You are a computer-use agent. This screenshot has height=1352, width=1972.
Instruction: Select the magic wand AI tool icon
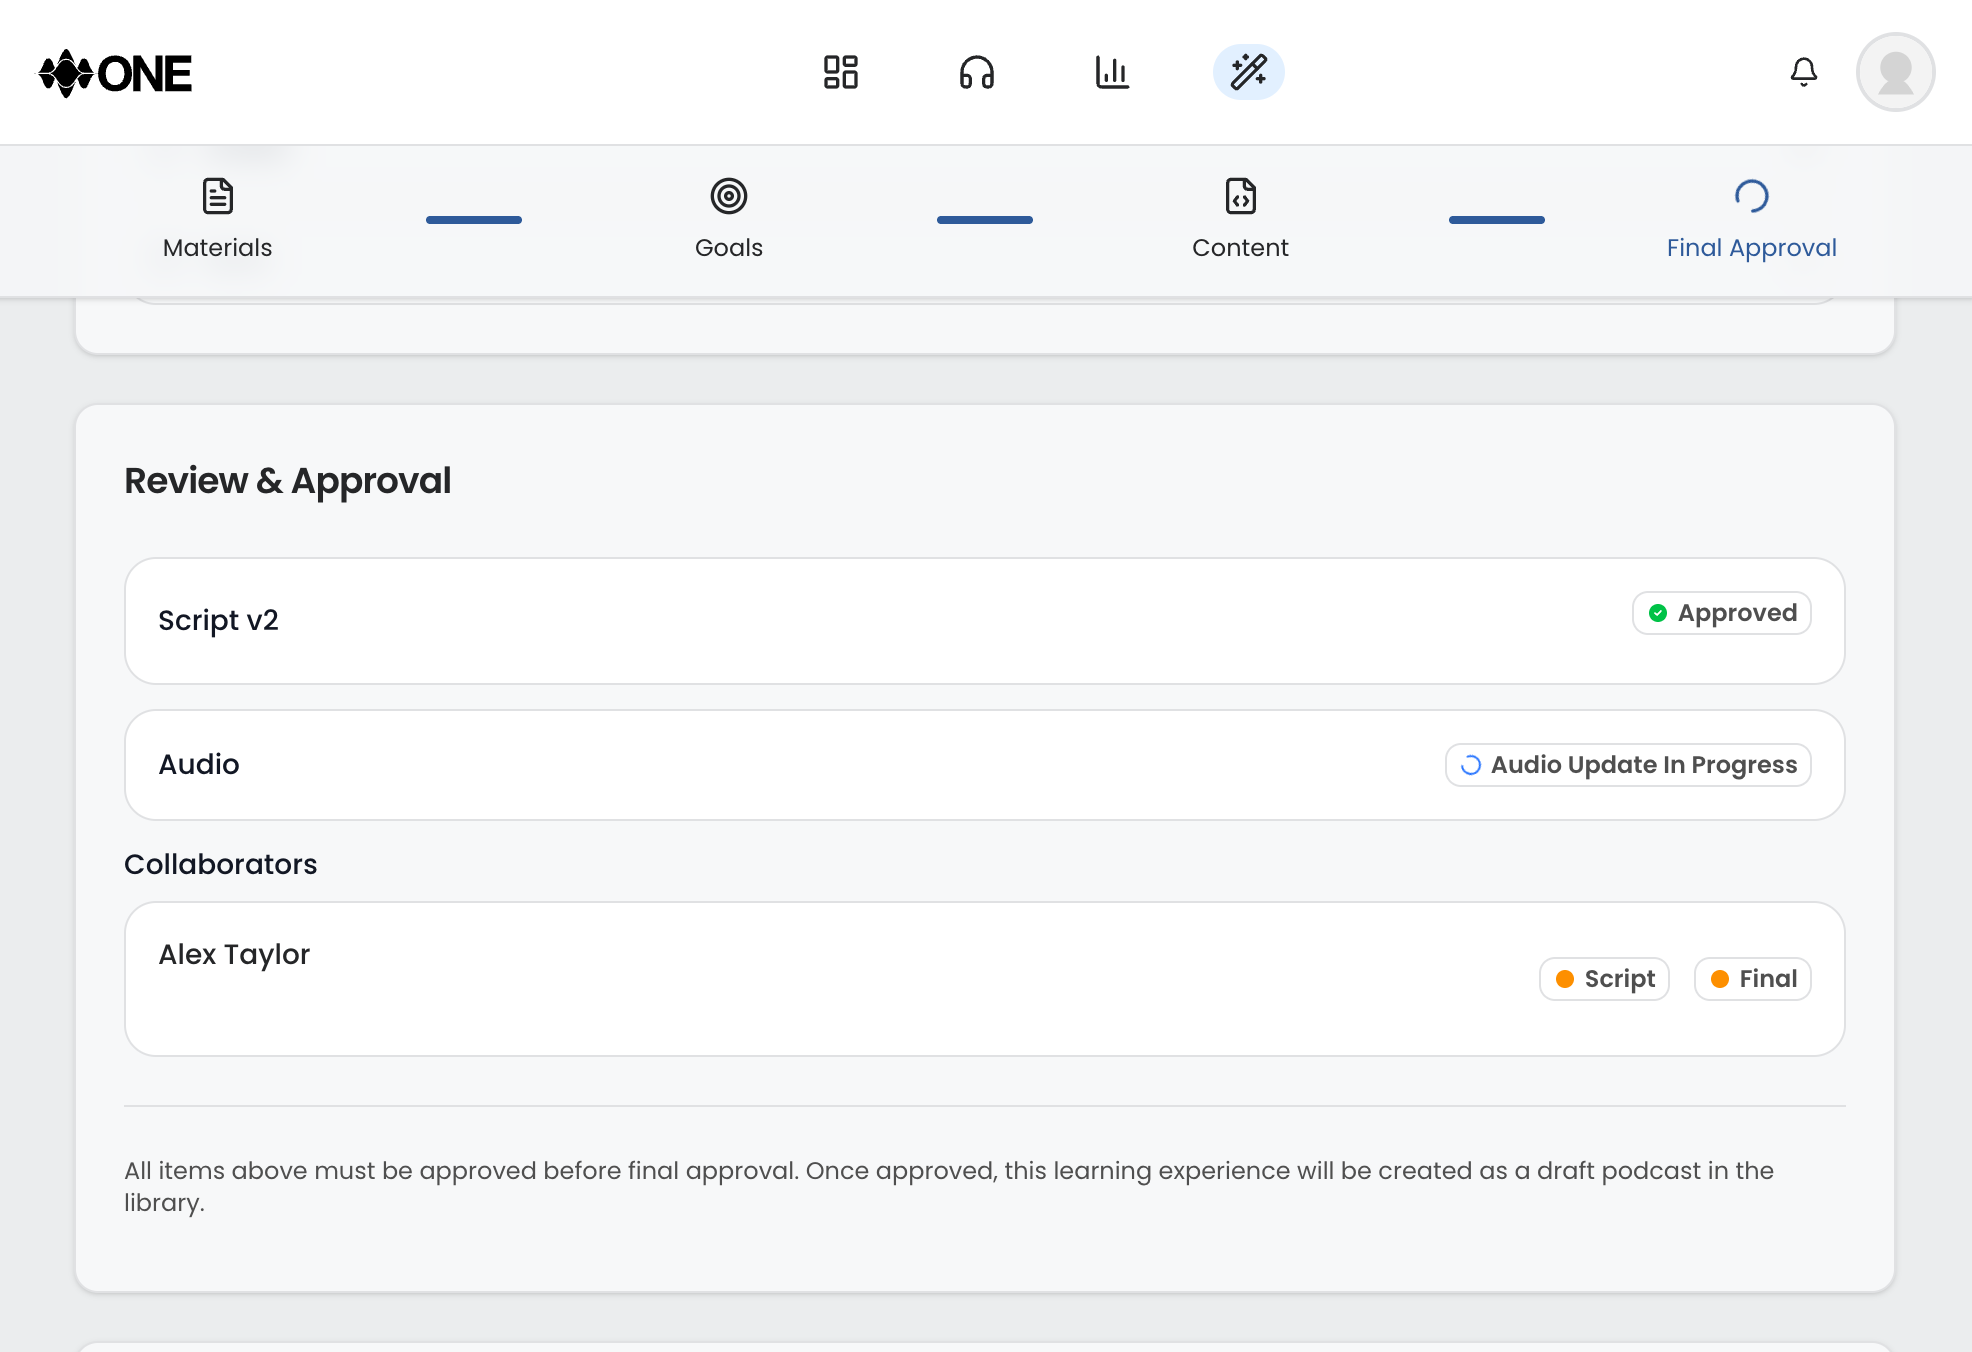click(1248, 72)
